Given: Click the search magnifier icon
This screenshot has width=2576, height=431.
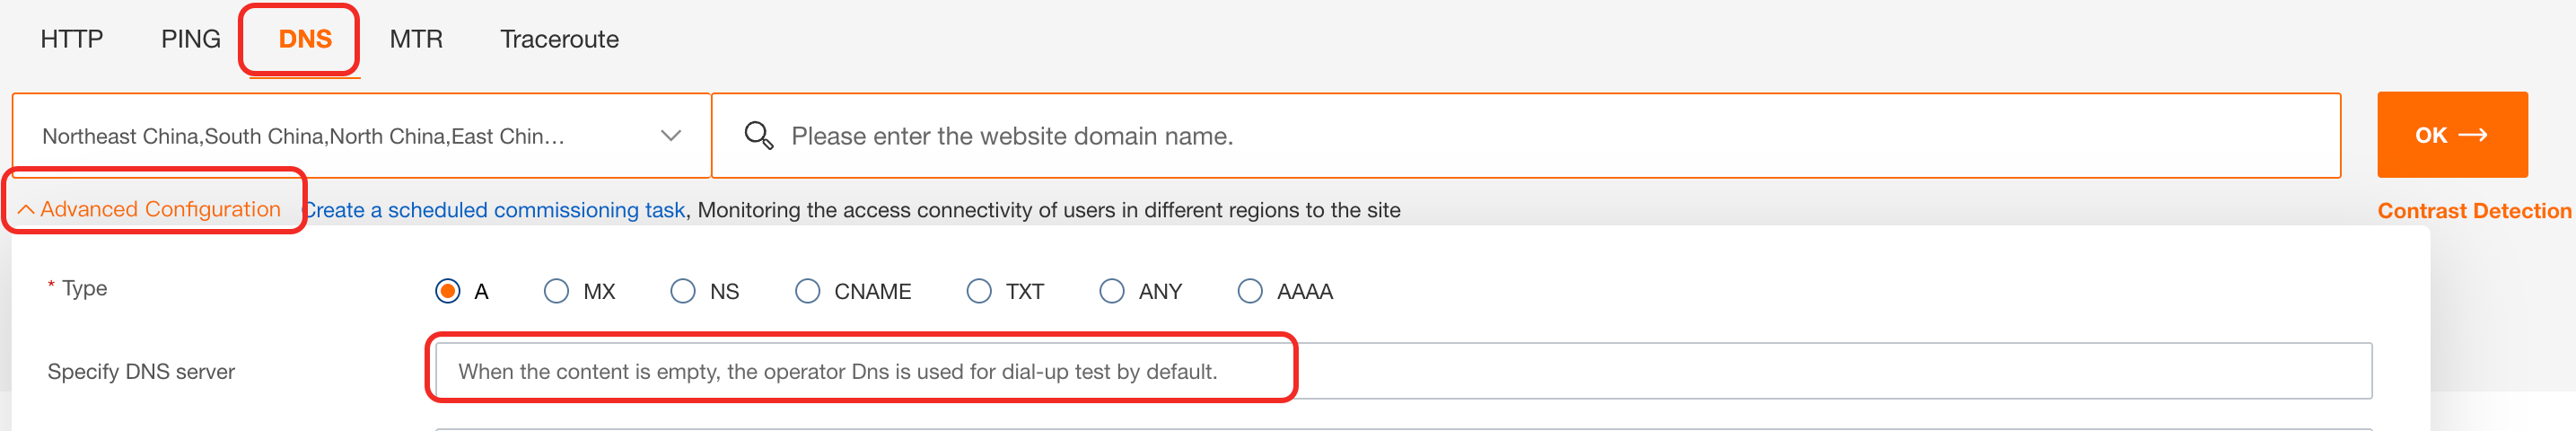Looking at the screenshot, I should (x=759, y=136).
